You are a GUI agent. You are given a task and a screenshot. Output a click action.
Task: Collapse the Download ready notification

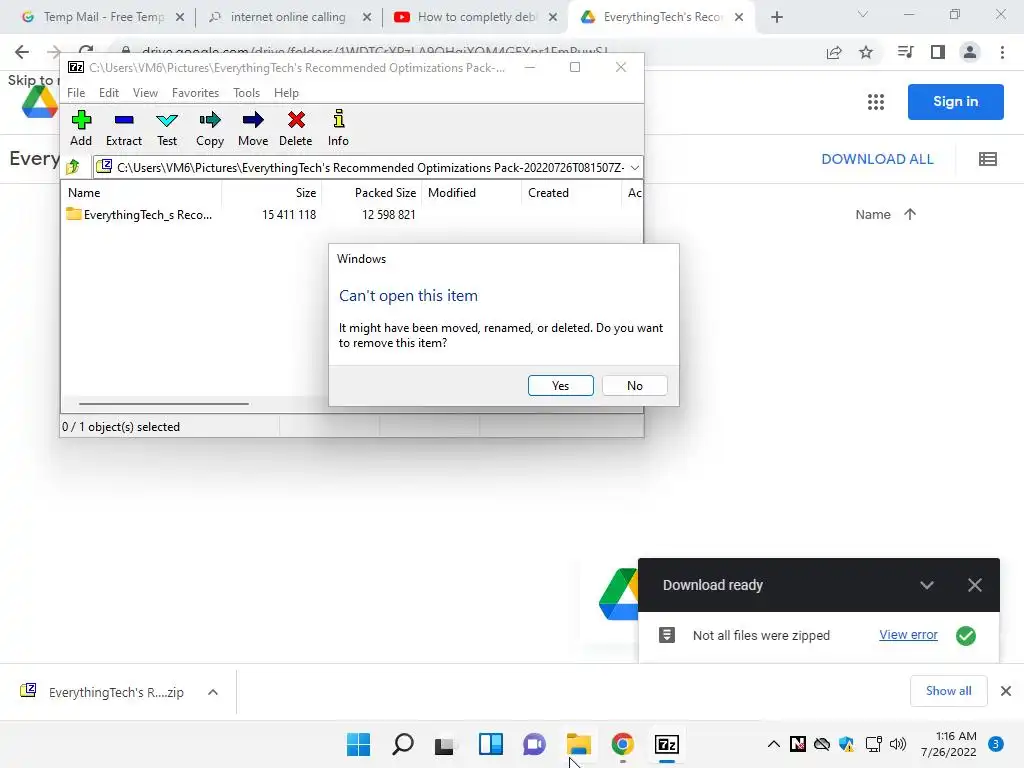(x=927, y=585)
